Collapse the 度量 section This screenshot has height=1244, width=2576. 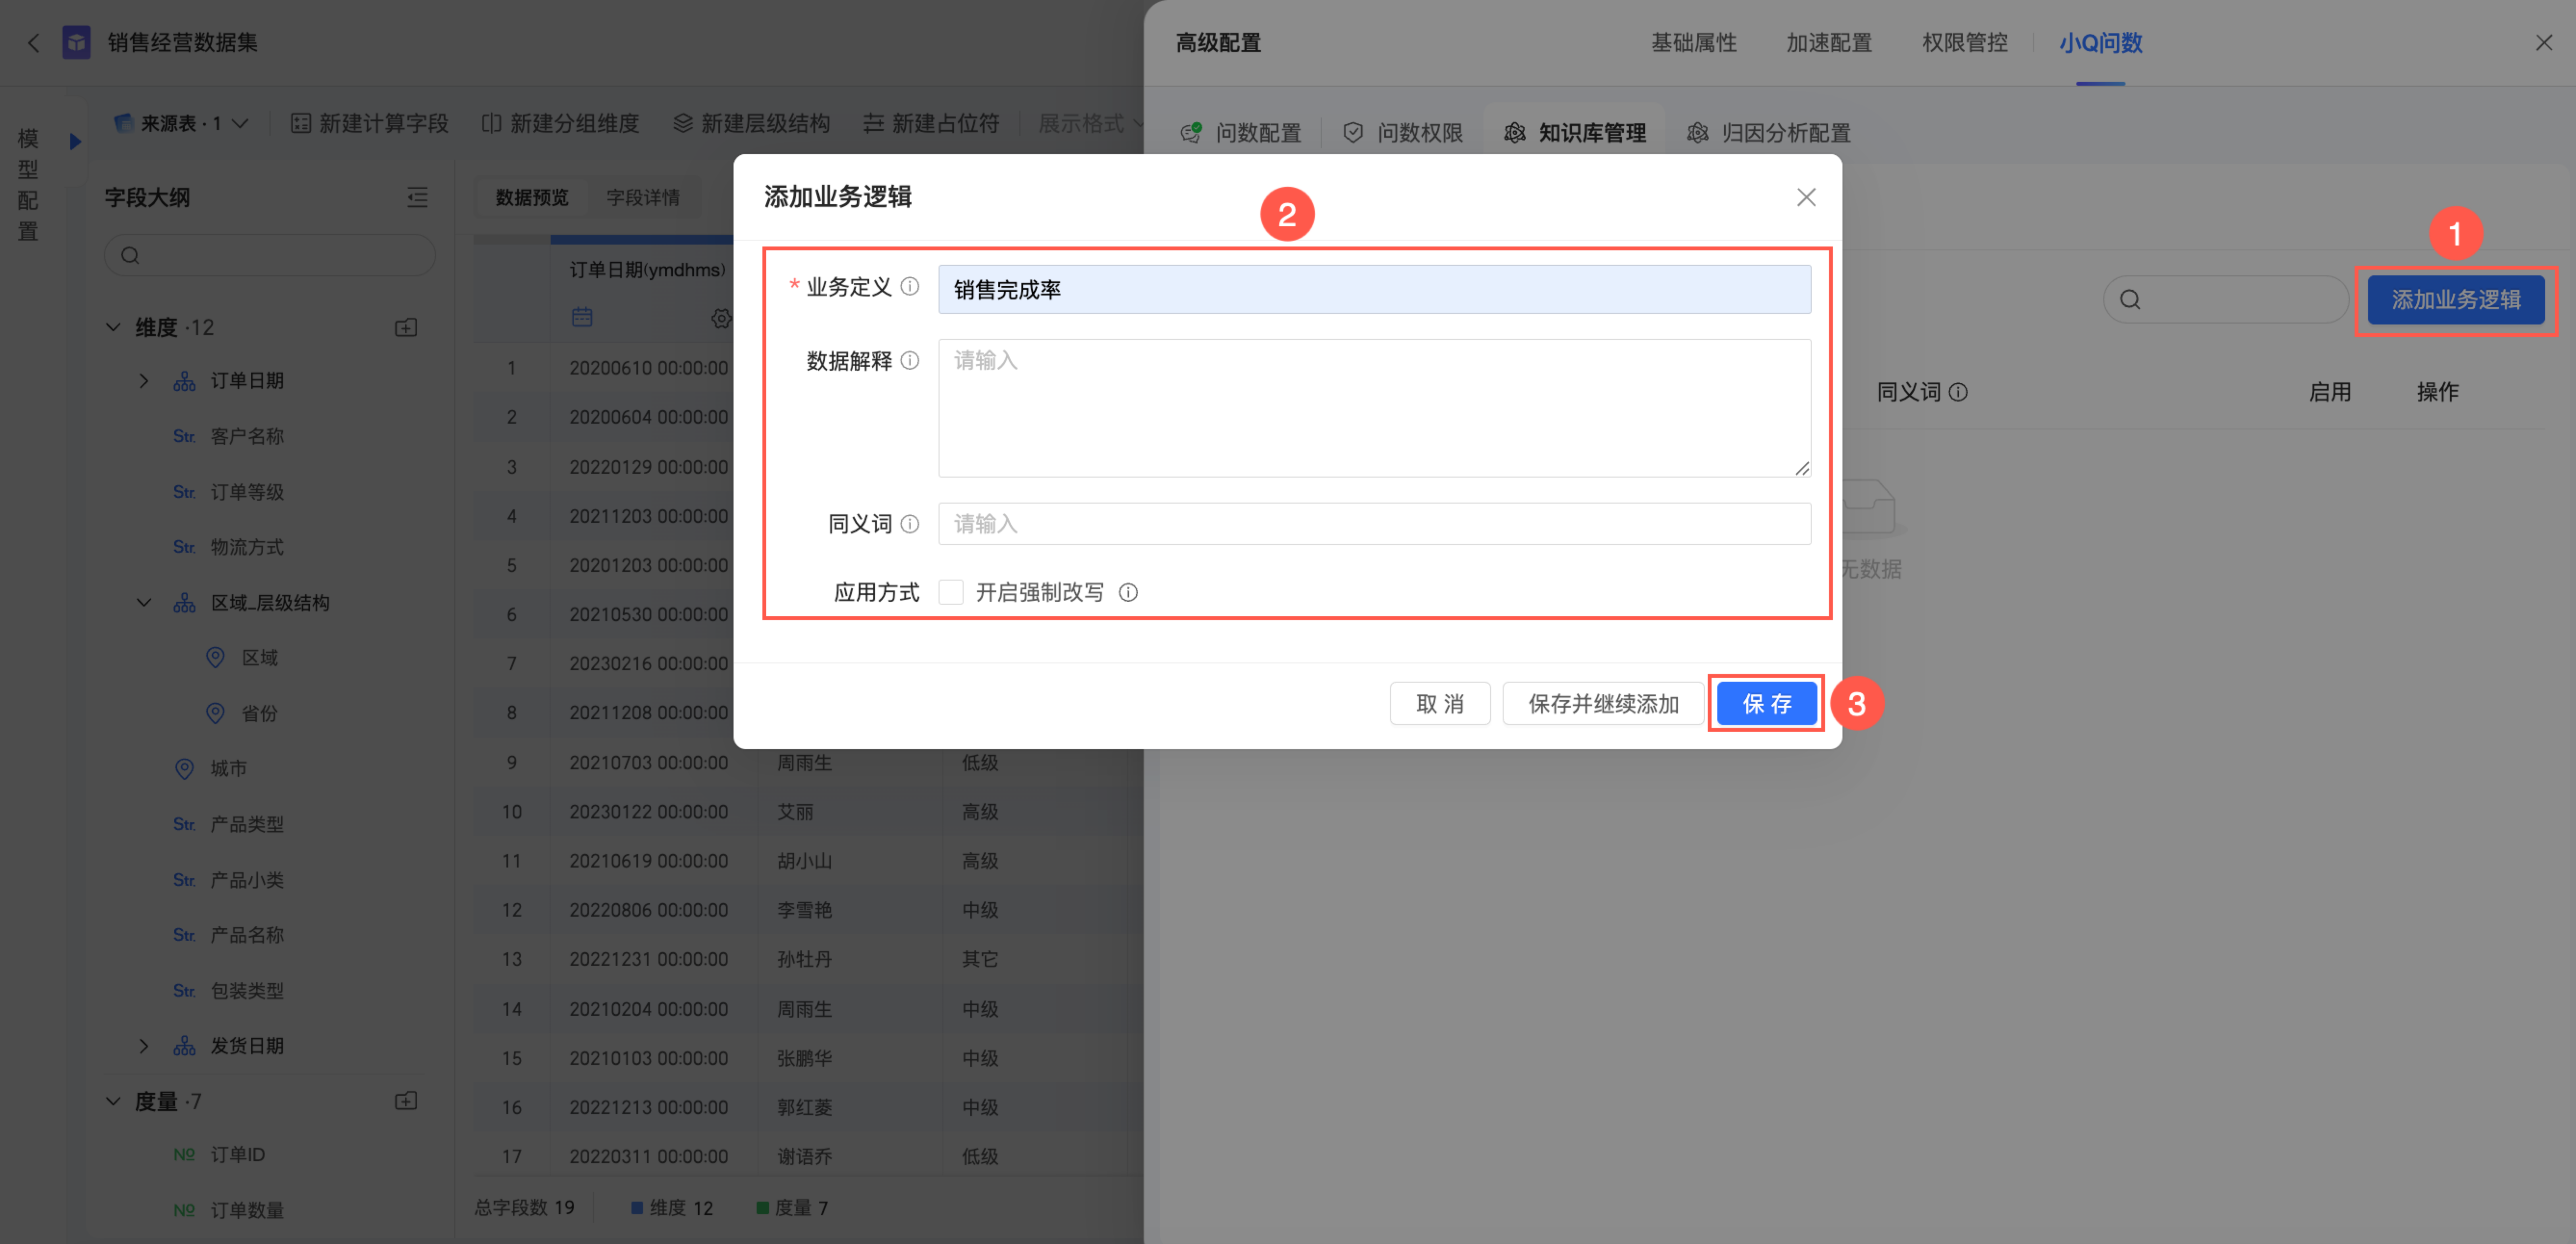[113, 1101]
